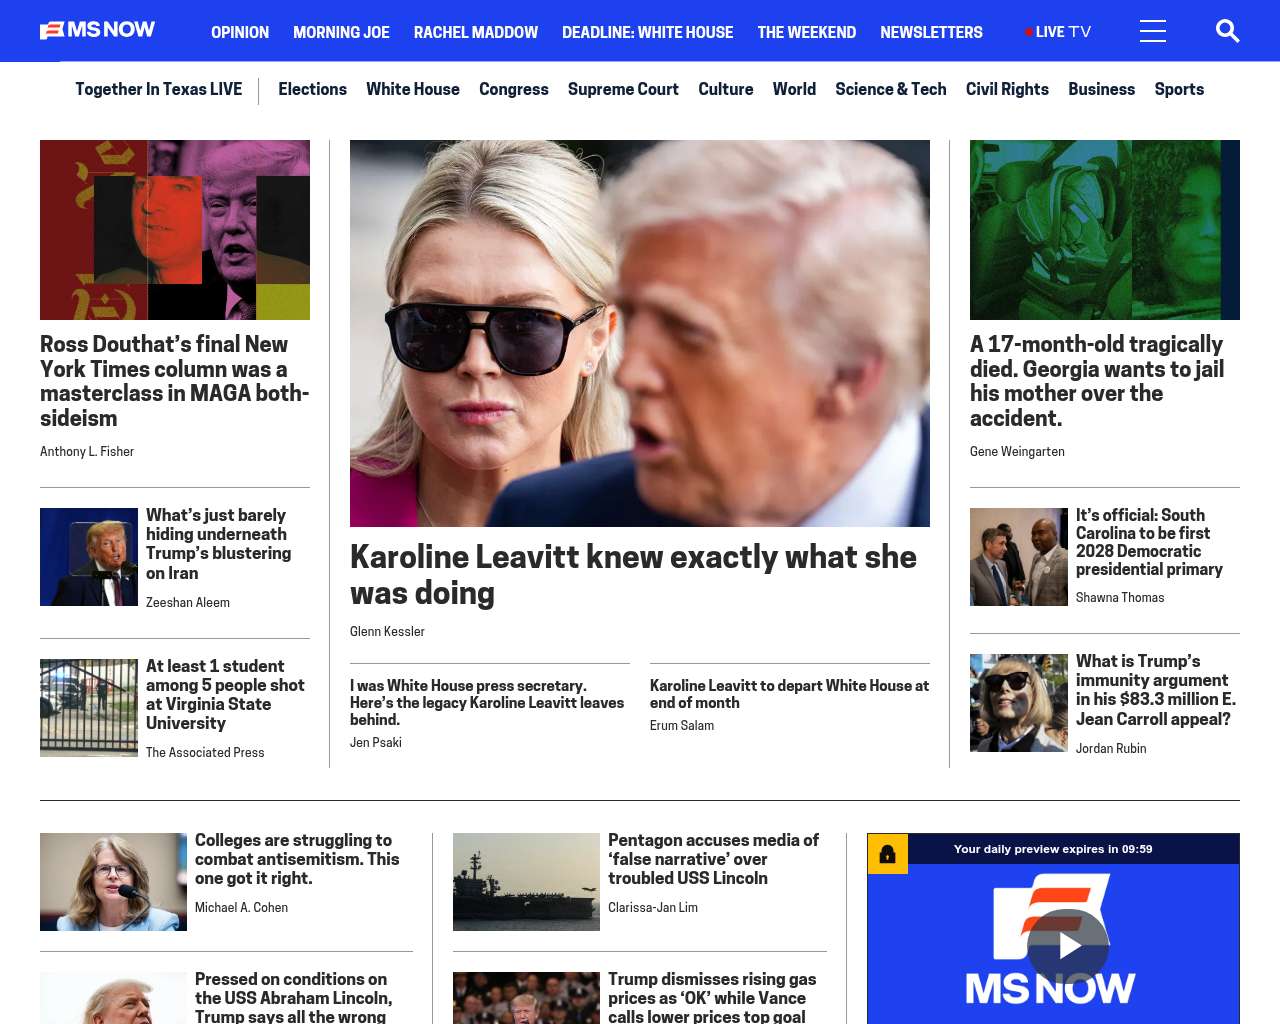This screenshot has width=1280, height=1024.
Task: Read 'Karoline Leavitt knew exactly what she was doing'
Action: [633, 575]
